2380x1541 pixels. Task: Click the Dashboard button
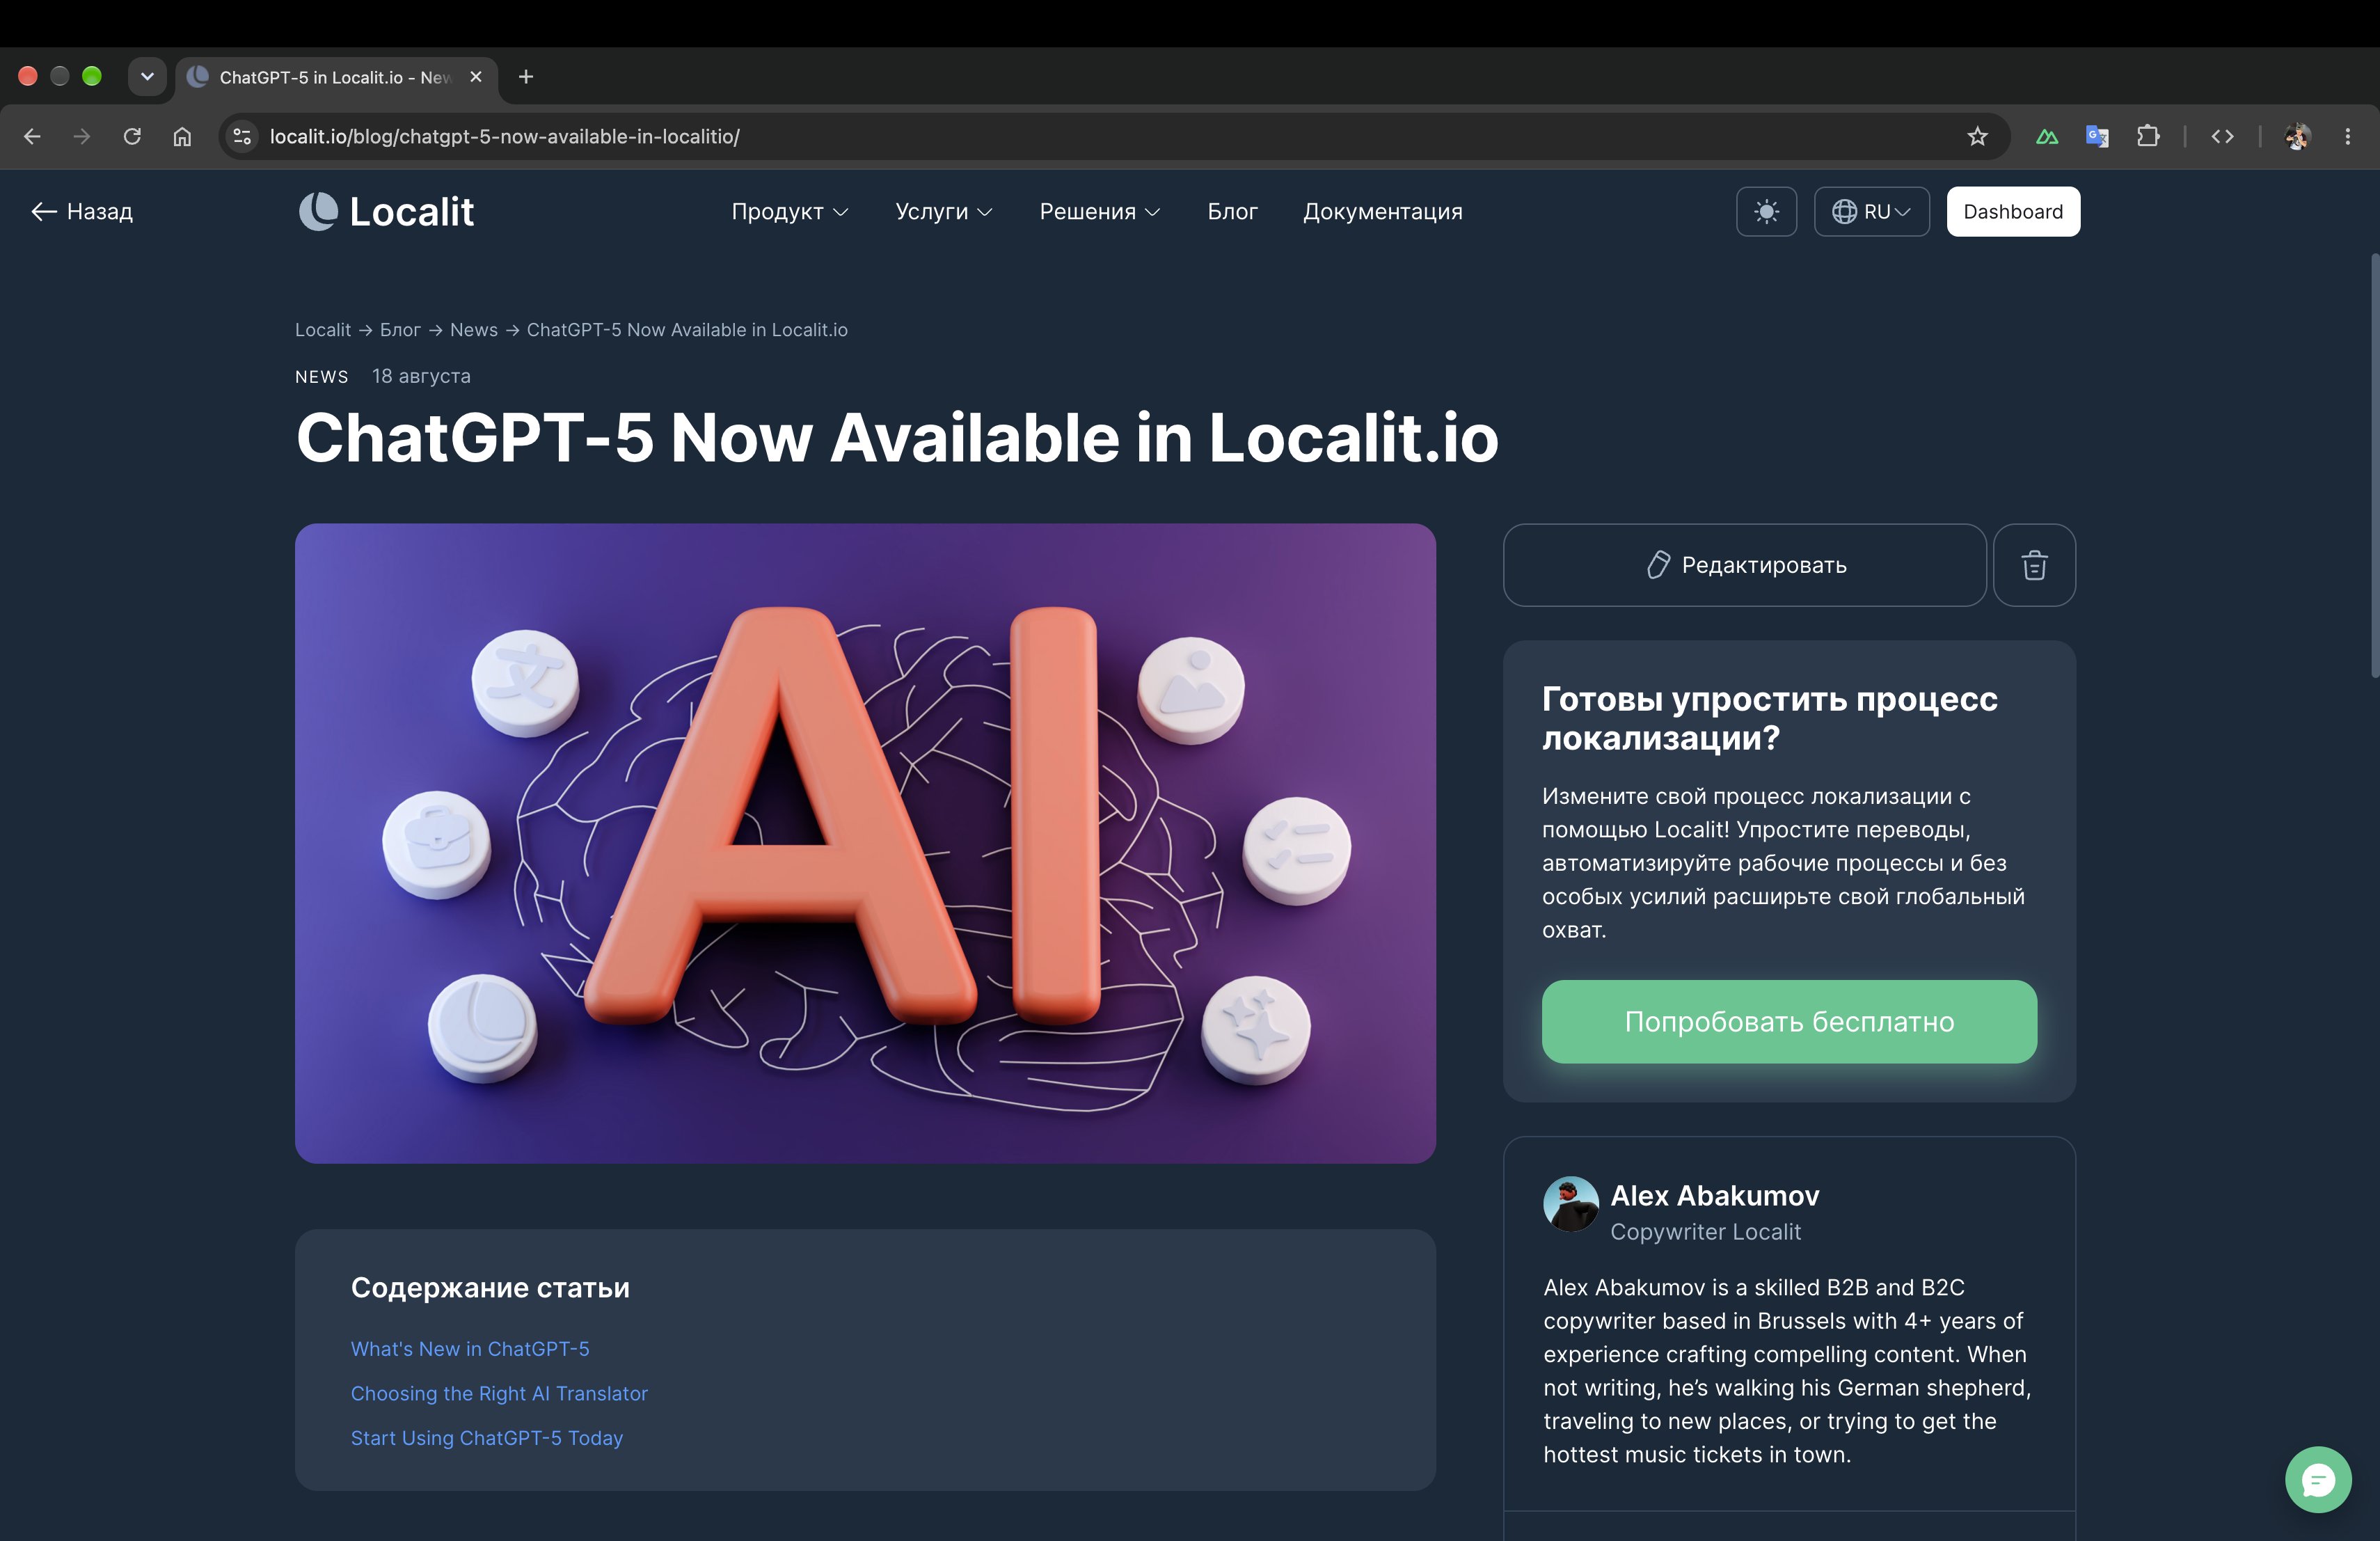tap(2013, 212)
